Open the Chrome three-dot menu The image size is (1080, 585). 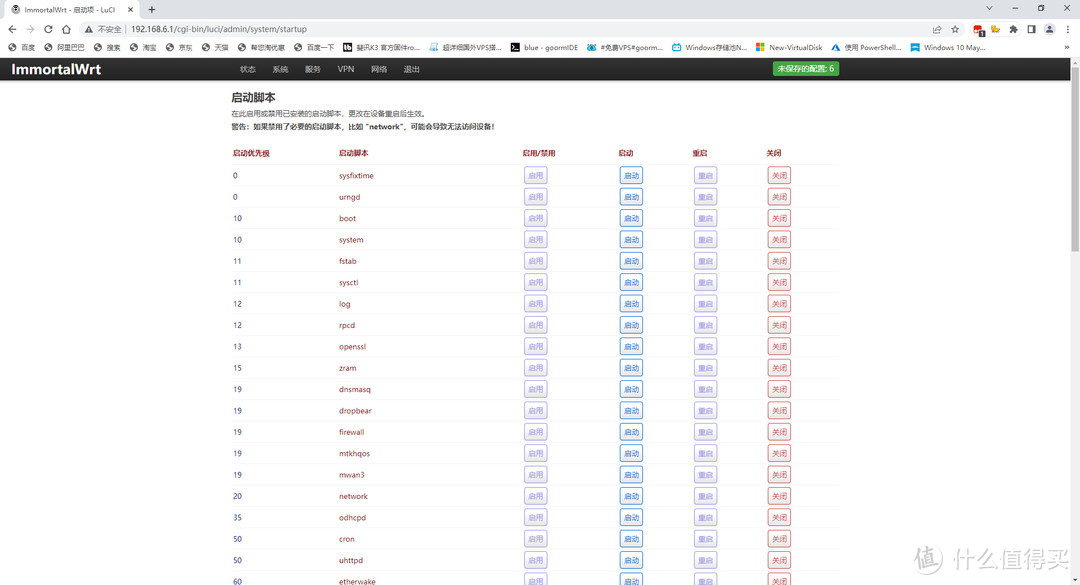coord(1066,29)
